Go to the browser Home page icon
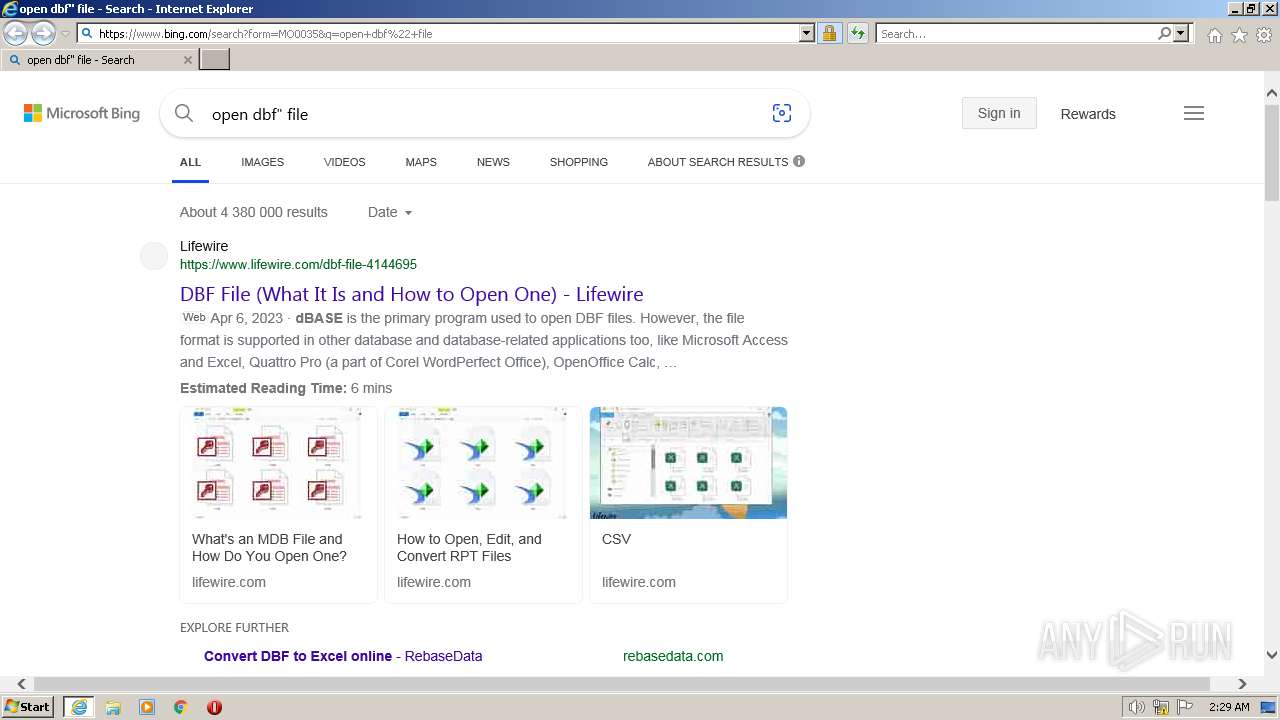The width and height of the screenshot is (1280, 720). pos(1214,34)
